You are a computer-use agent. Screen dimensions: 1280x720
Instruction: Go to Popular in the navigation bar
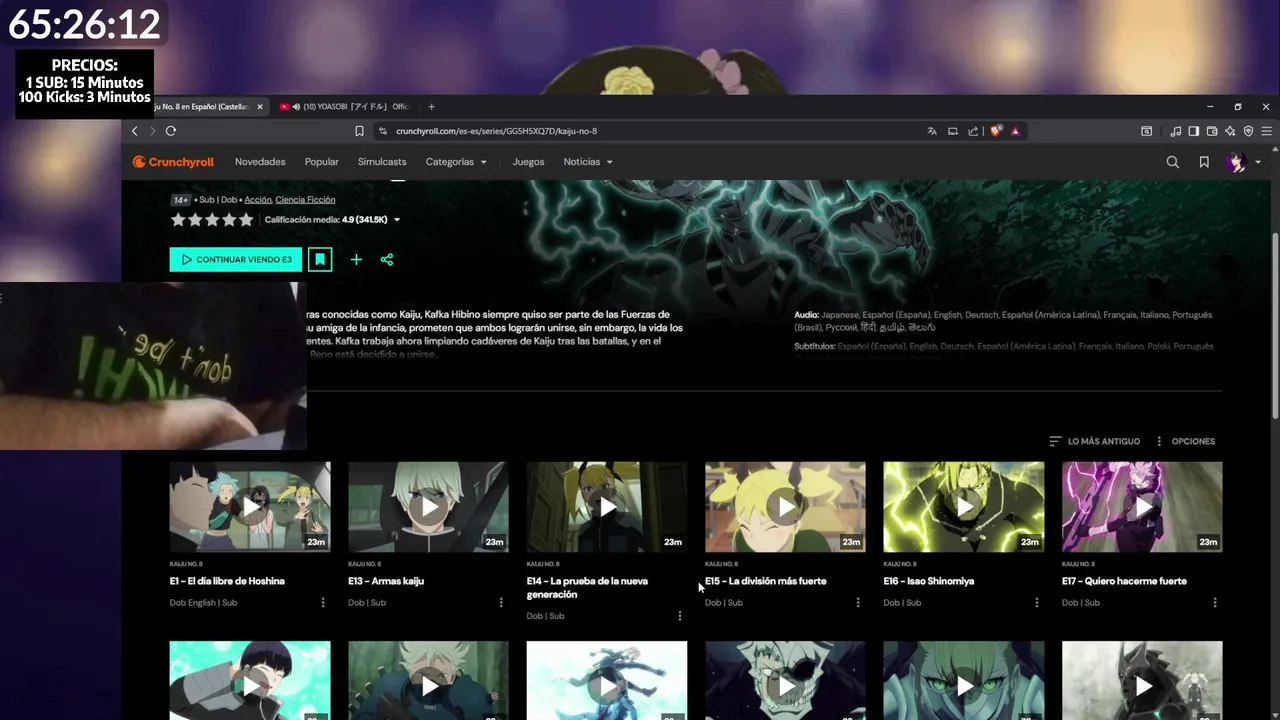tap(322, 162)
